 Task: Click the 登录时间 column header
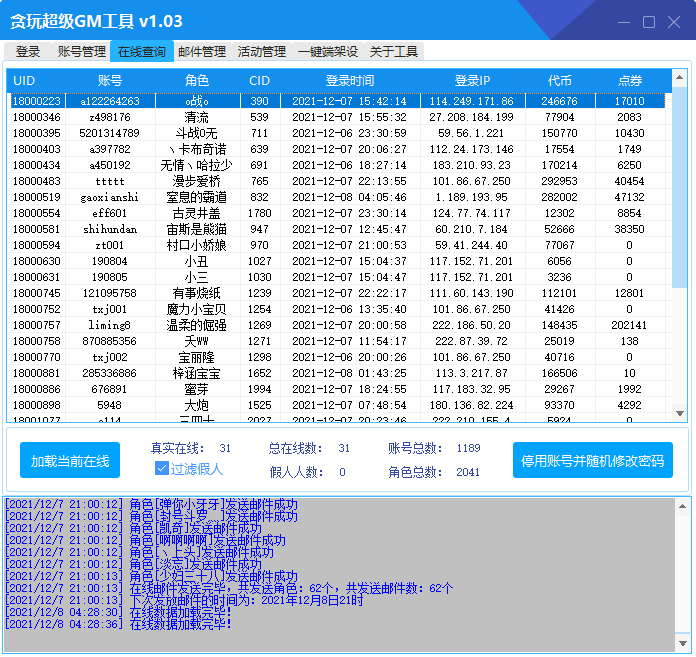point(350,80)
